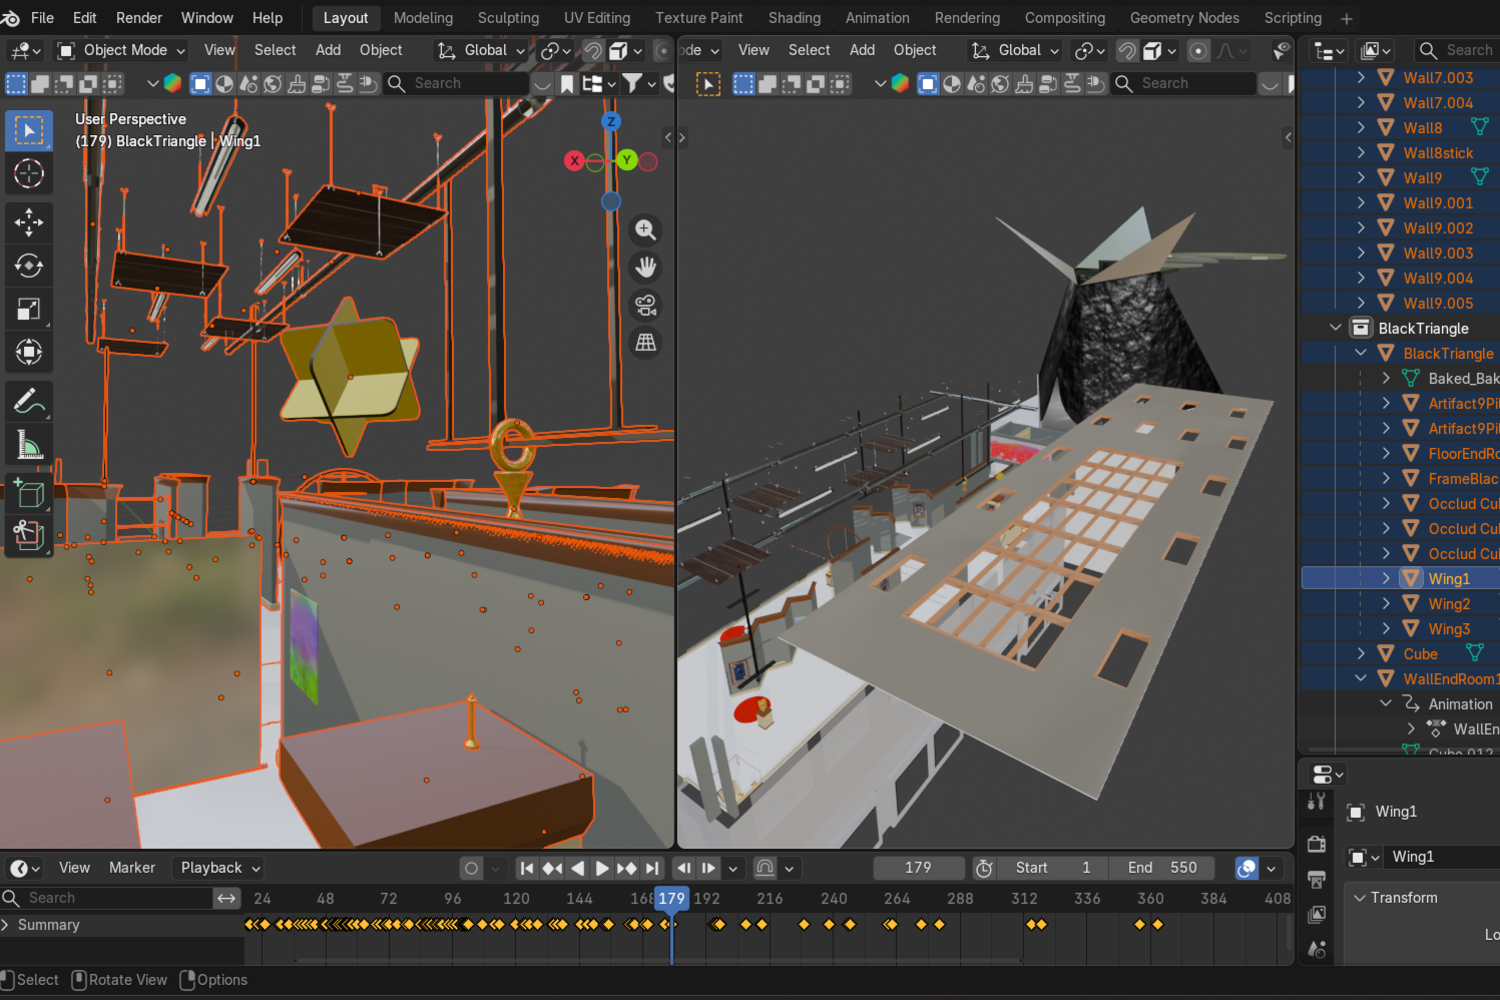
Task: Activate the Move tool
Action: point(29,222)
